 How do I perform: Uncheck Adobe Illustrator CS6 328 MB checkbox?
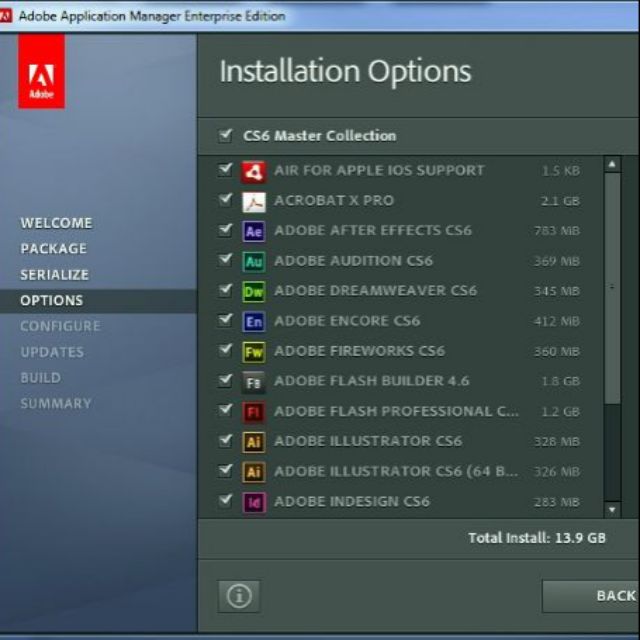click(x=225, y=440)
